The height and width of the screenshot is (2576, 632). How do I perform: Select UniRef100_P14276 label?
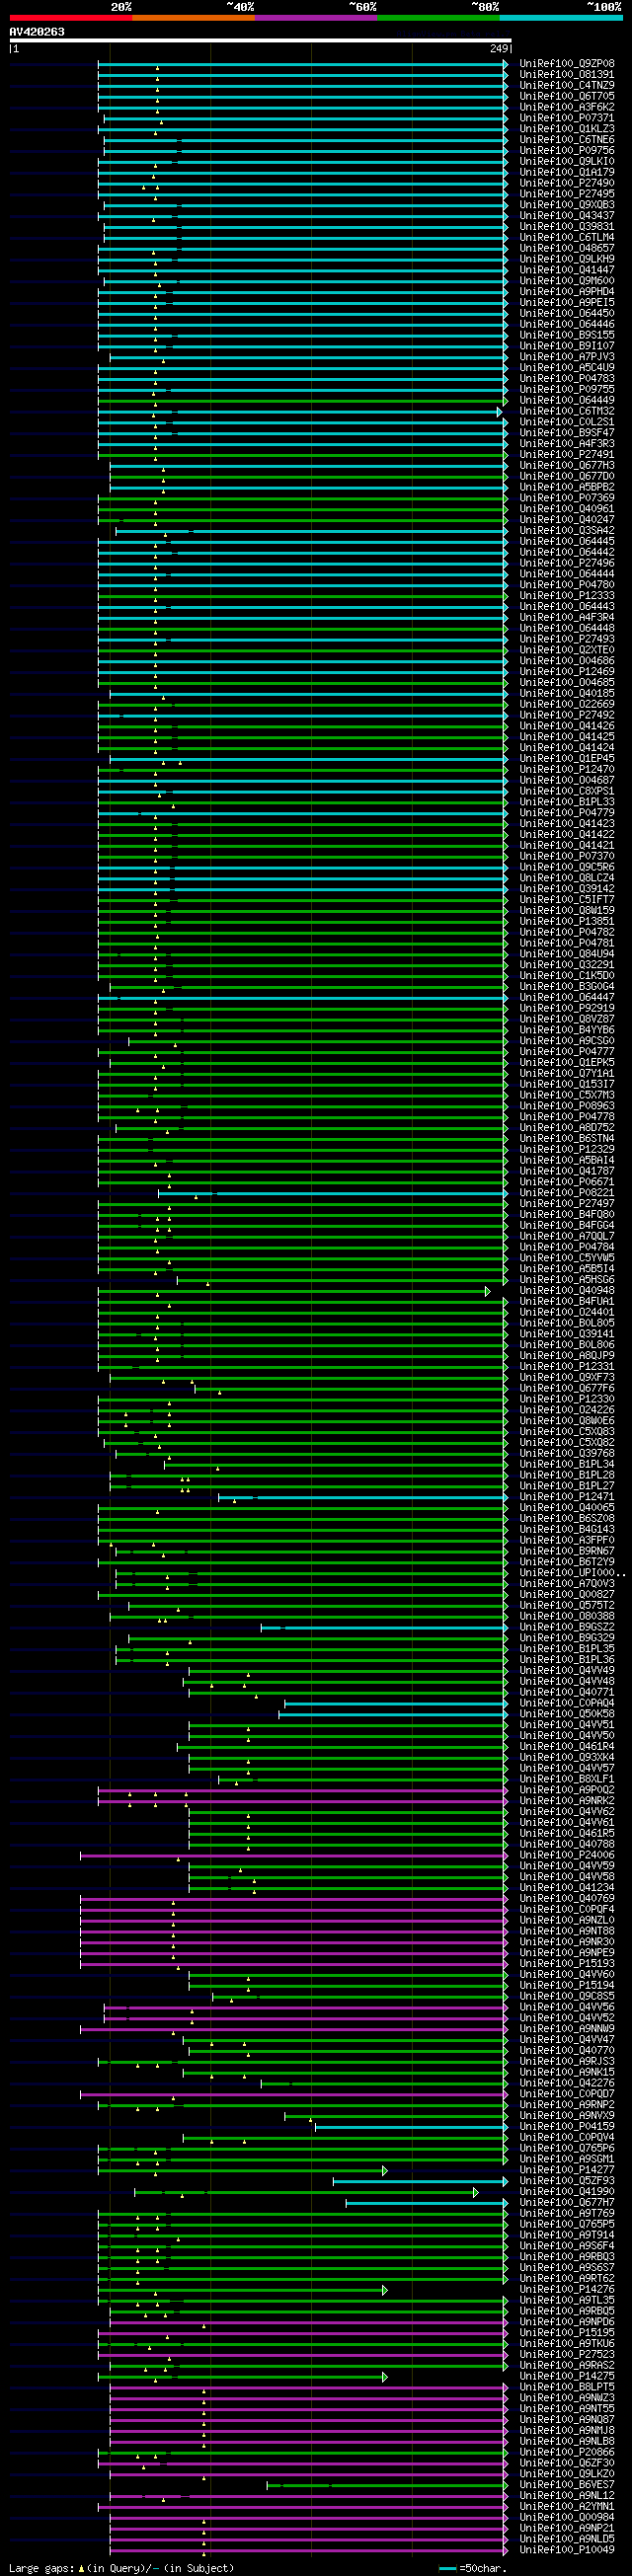(567, 2289)
